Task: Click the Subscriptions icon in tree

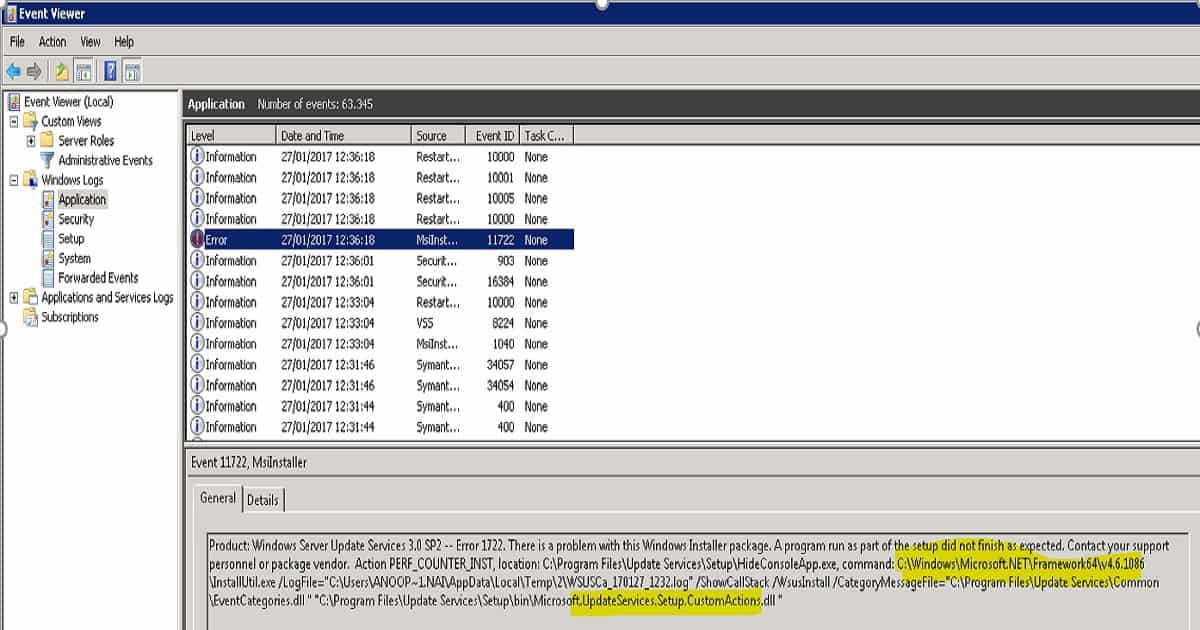Action: (x=32, y=317)
